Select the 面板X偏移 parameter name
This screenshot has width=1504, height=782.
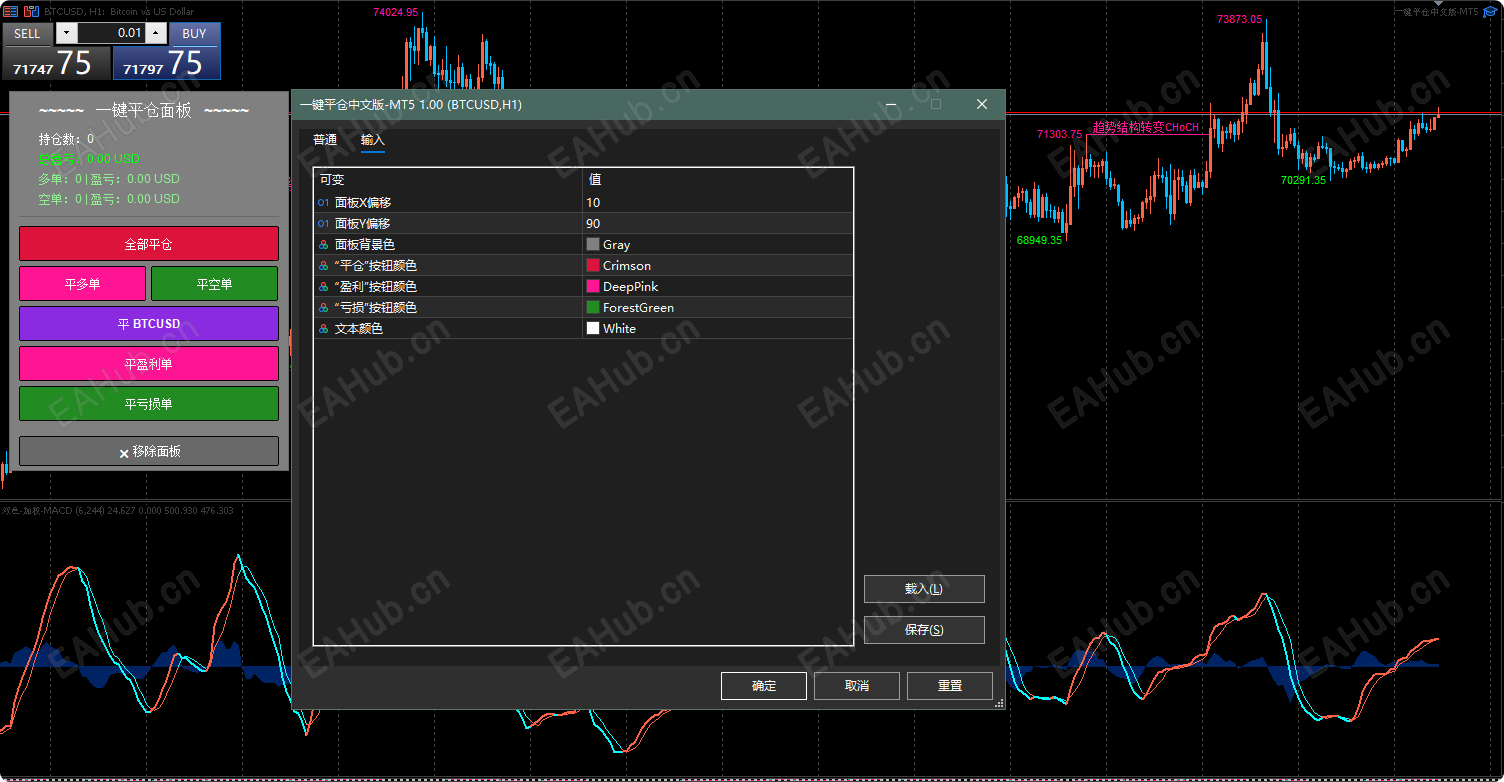(363, 203)
